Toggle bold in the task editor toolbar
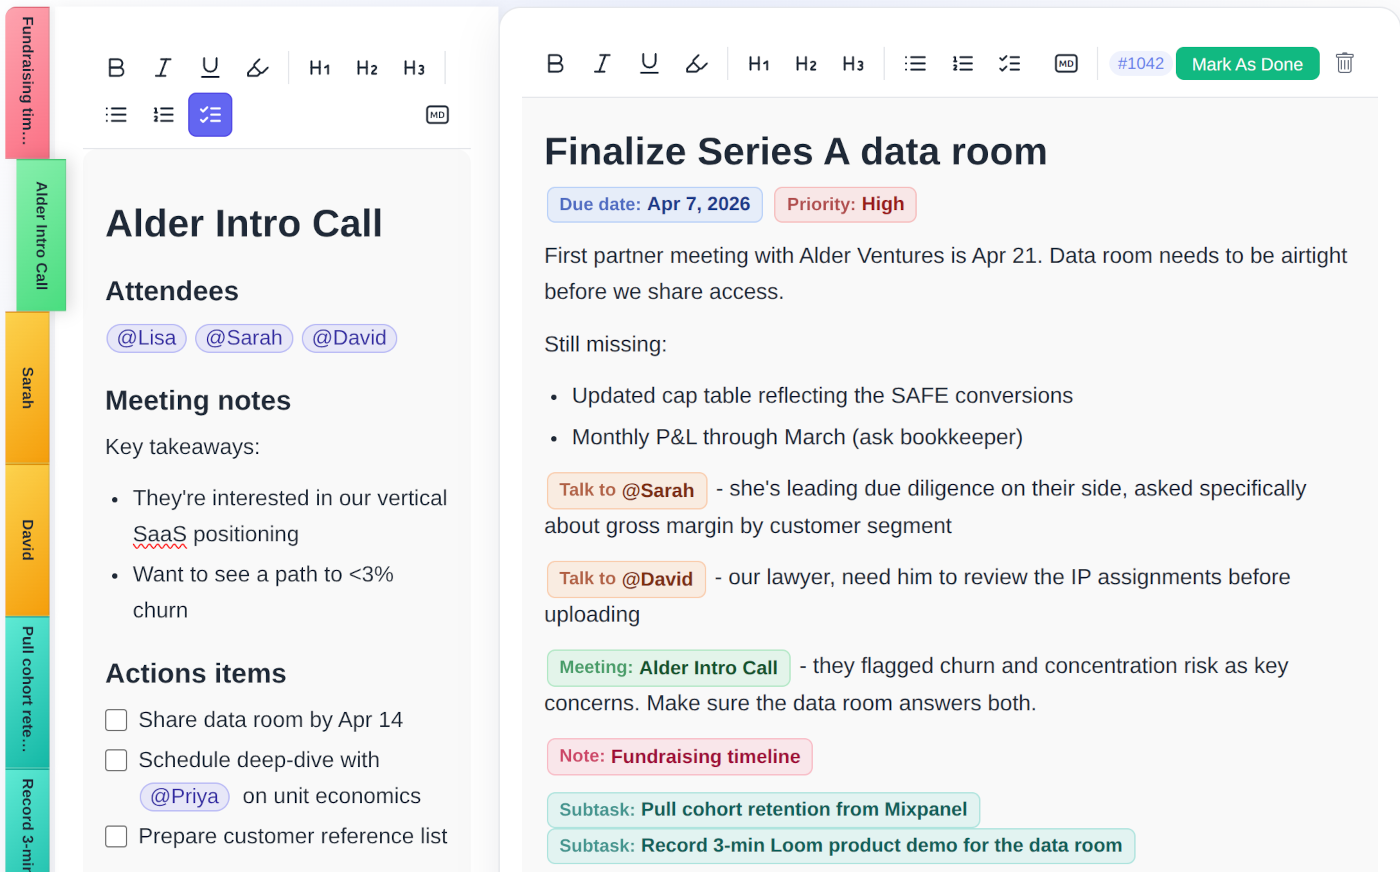Viewport: 1400px width, 872px height. (556, 64)
